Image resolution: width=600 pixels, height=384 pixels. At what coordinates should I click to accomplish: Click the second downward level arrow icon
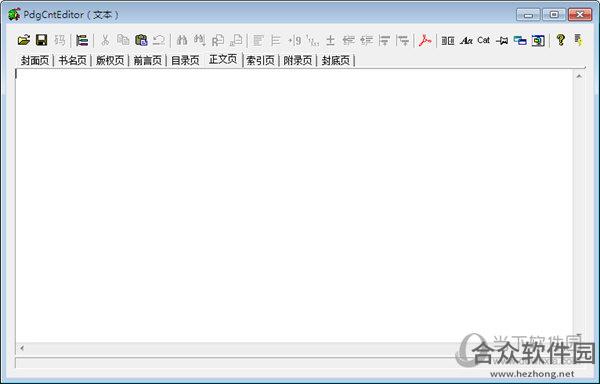(403, 40)
